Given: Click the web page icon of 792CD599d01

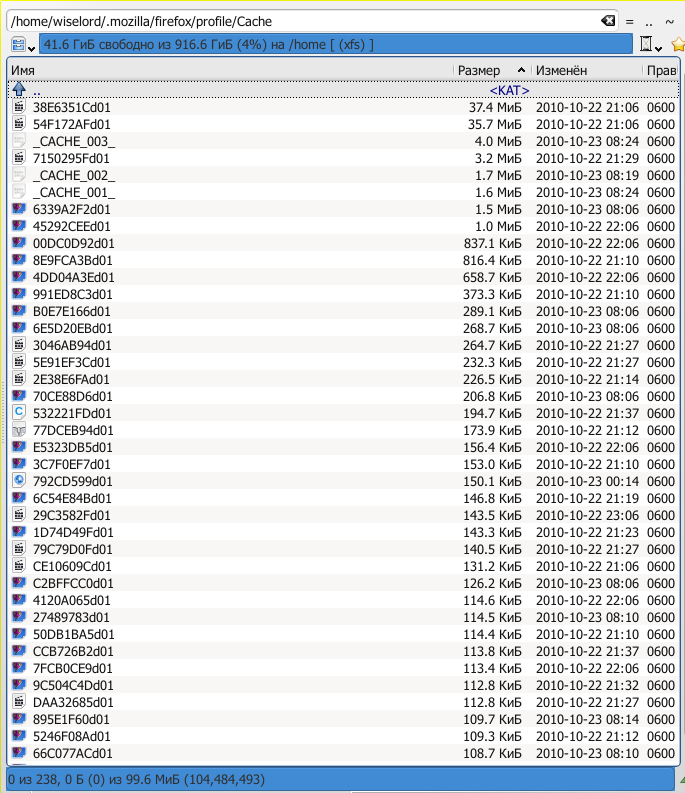Looking at the screenshot, I should (19, 480).
